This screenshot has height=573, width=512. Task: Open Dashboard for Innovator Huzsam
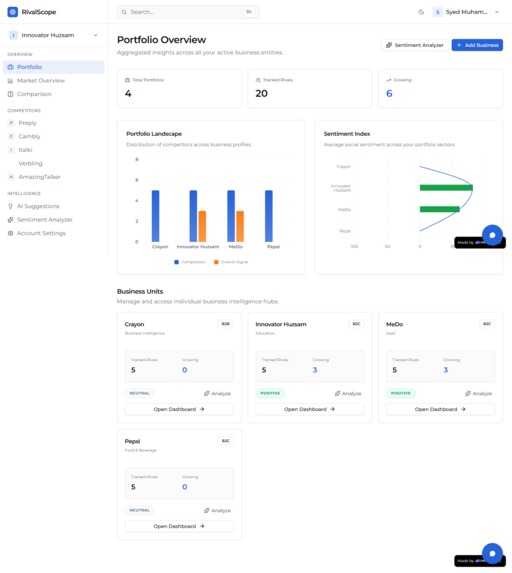pyautogui.click(x=310, y=409)
